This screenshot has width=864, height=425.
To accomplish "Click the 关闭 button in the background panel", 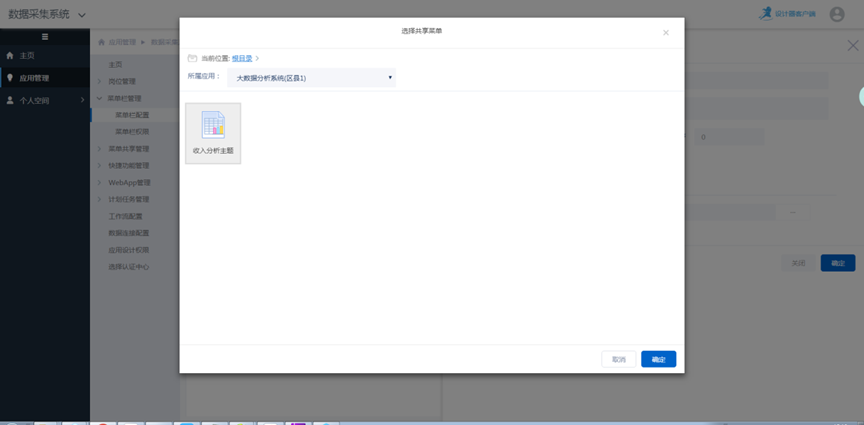I will point(798,263).
